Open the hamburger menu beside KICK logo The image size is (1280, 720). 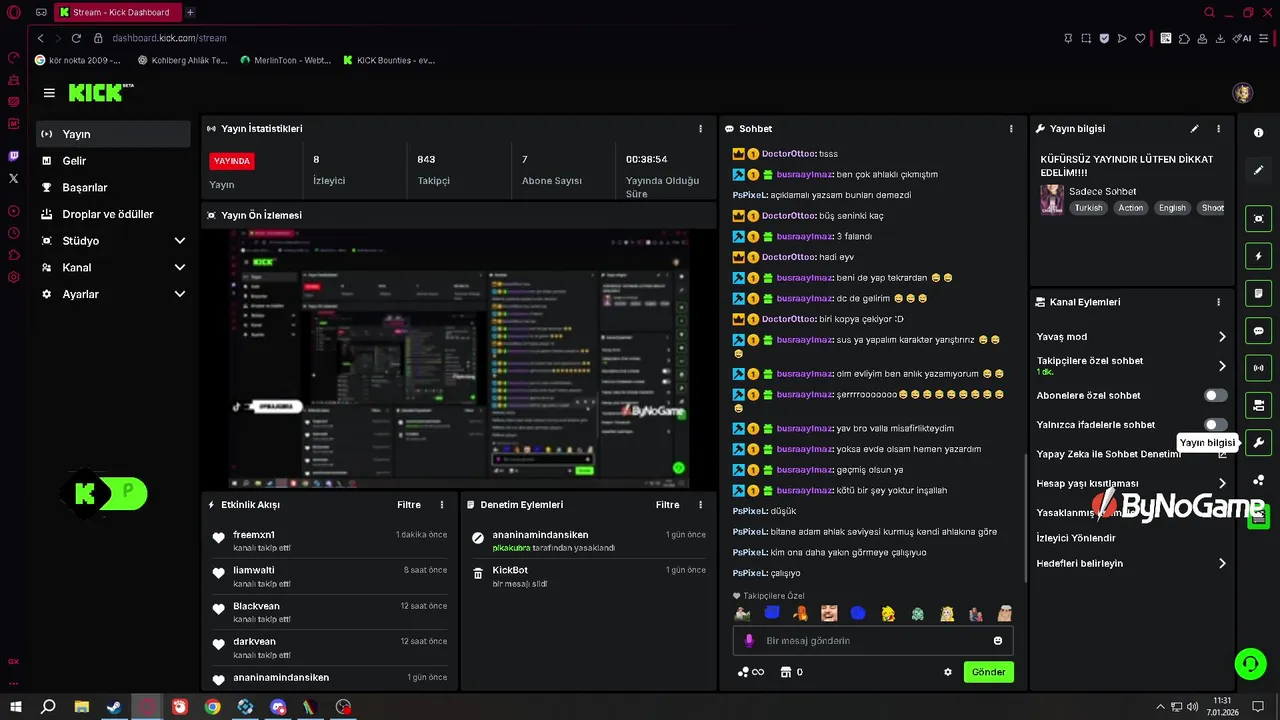pos(49,93)
